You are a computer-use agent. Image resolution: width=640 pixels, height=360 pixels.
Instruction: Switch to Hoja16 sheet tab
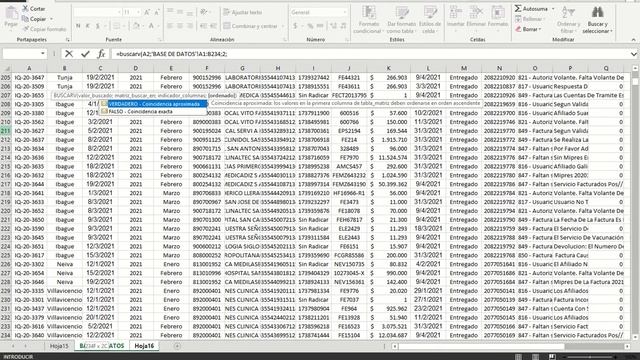(x=144, y=346)
